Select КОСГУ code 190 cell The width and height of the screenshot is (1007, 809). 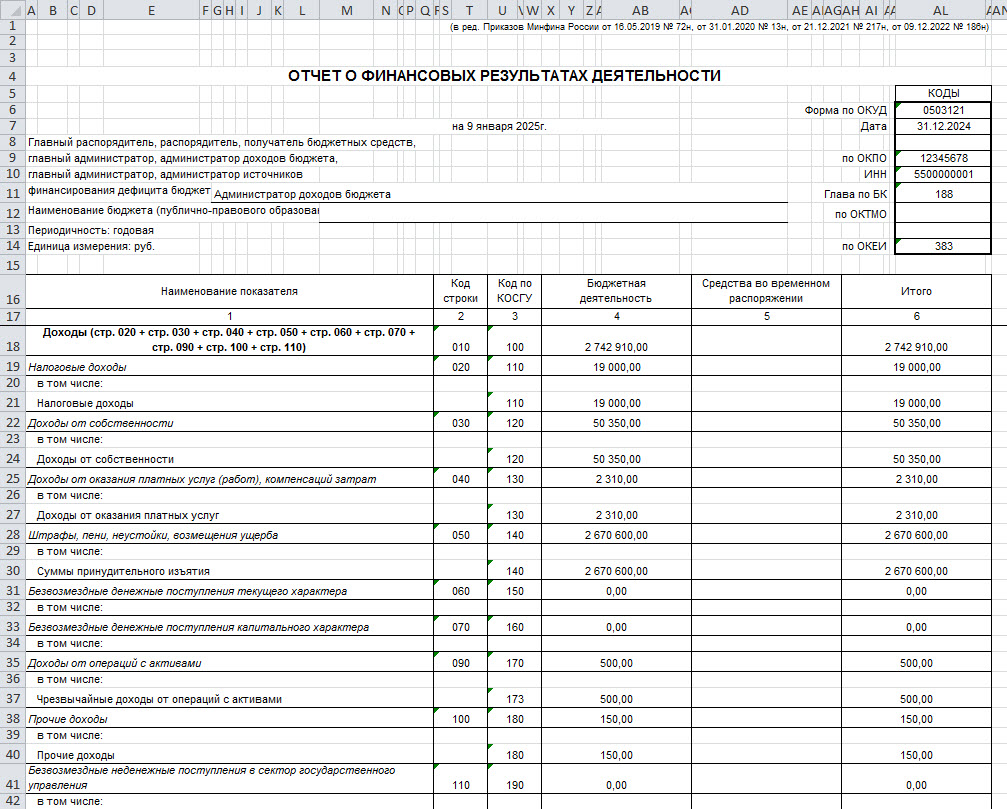pyautogui.click(x=514, y=778)
